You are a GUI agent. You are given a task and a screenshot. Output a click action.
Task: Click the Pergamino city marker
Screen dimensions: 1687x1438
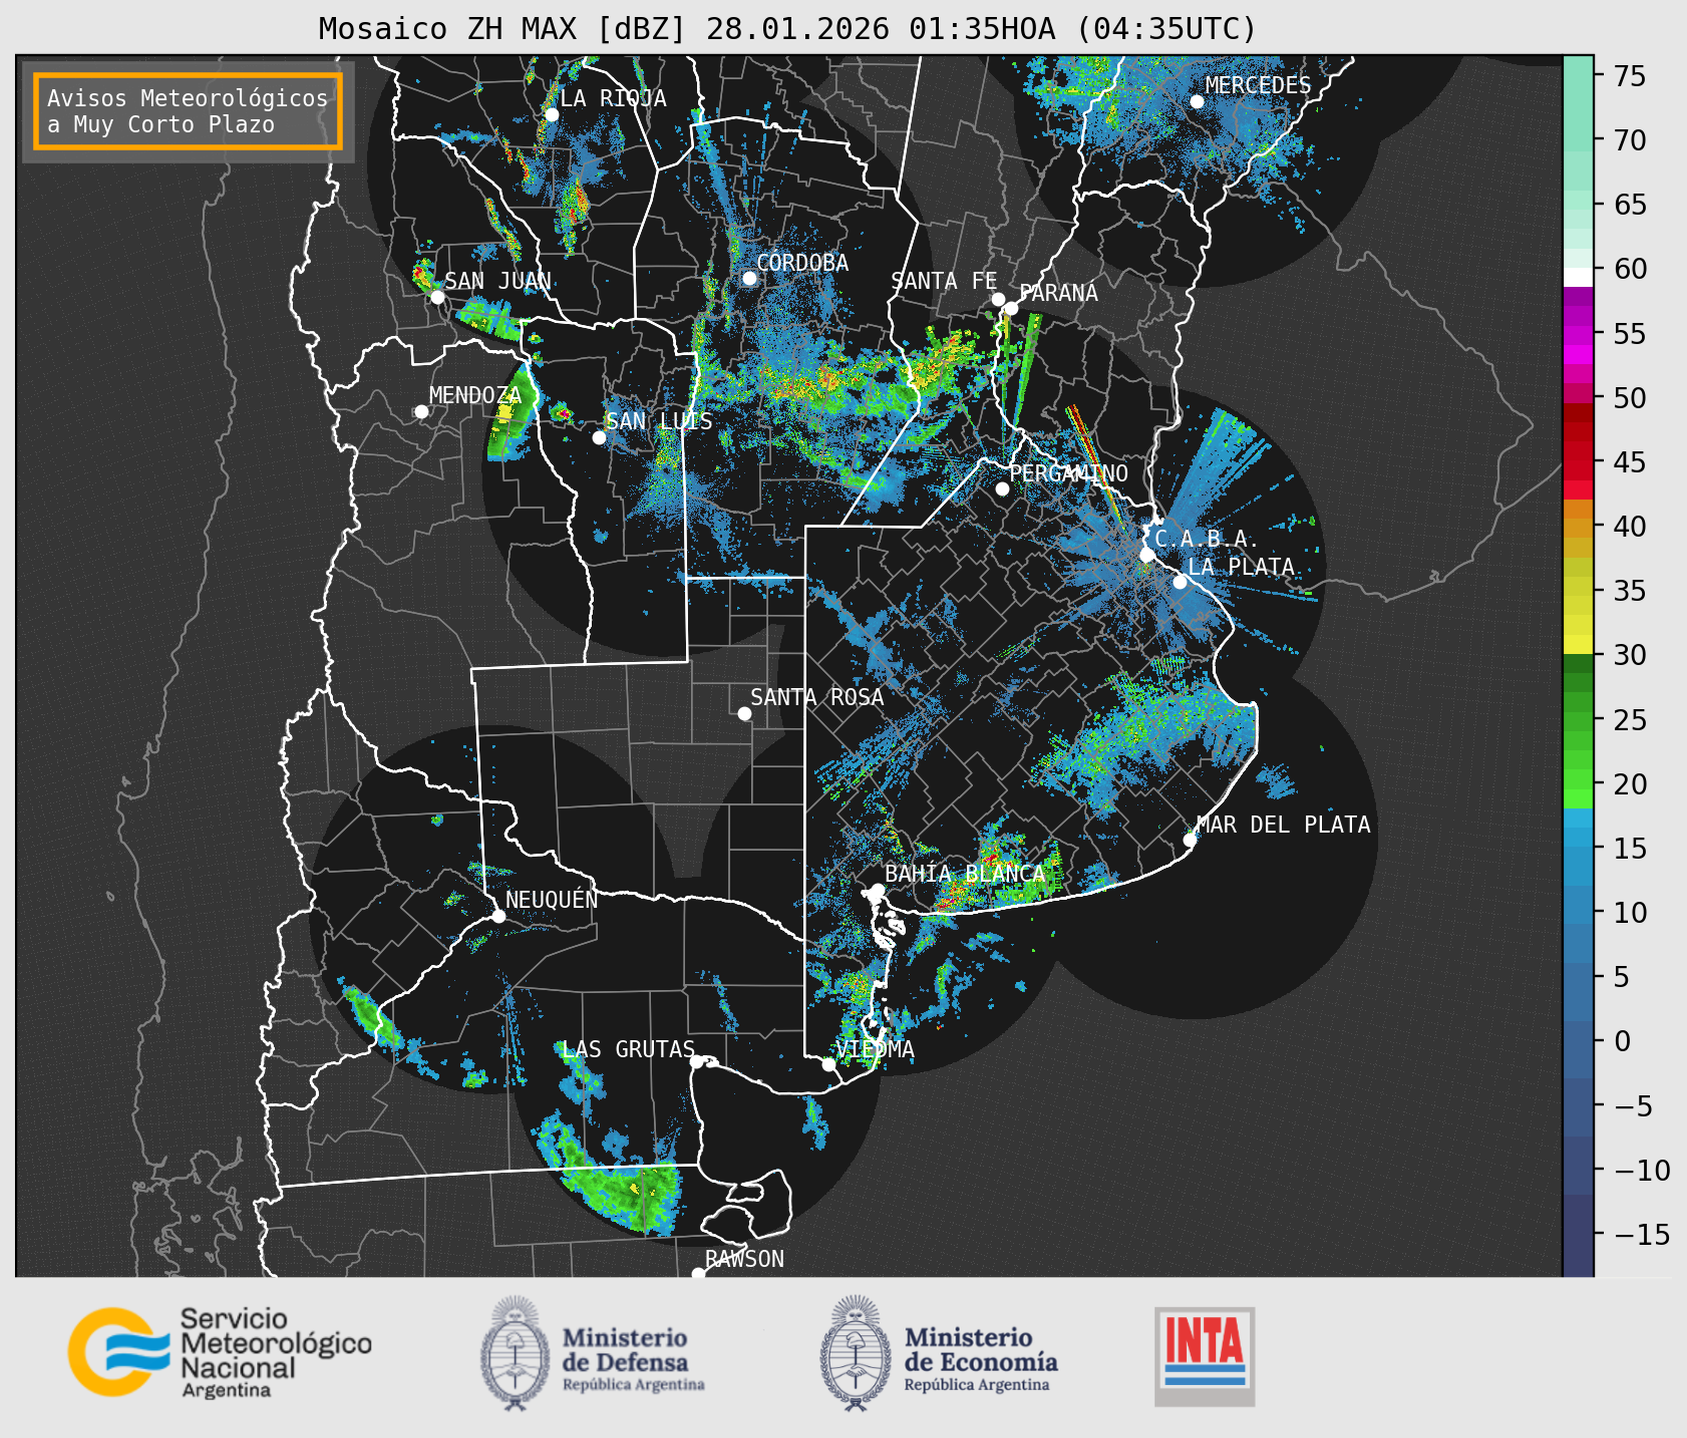(x=1002, y=488)
